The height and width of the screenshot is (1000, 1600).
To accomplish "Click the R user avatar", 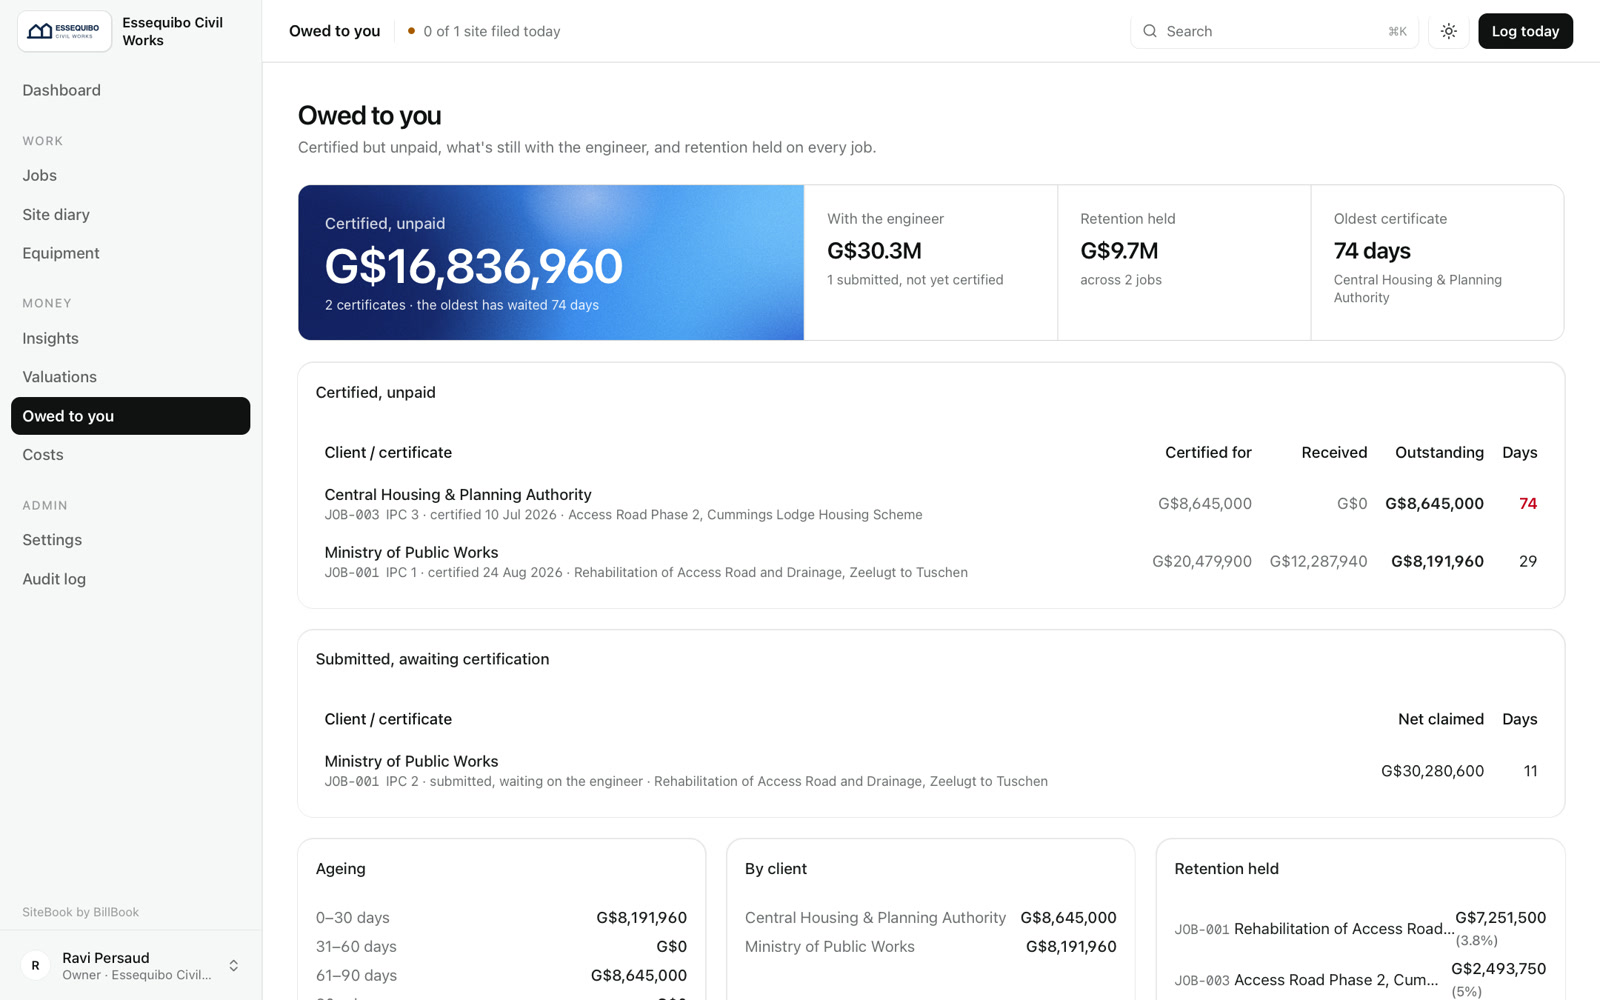I will click(x=35, y=966).
